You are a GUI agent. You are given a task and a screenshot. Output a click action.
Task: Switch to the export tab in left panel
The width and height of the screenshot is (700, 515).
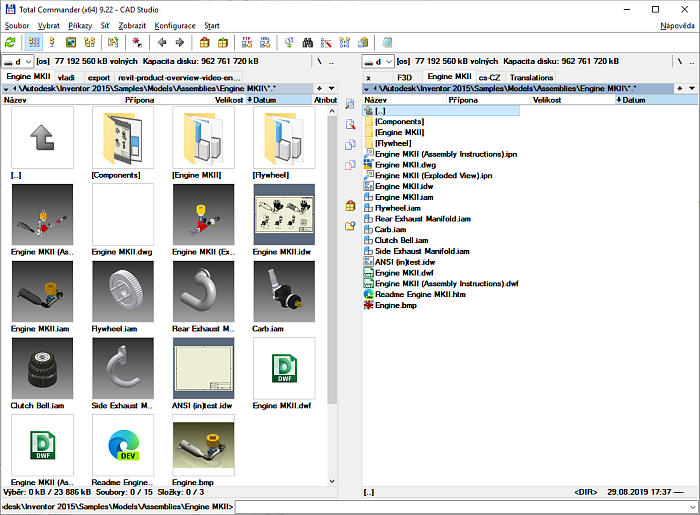[x=99, y=76]
